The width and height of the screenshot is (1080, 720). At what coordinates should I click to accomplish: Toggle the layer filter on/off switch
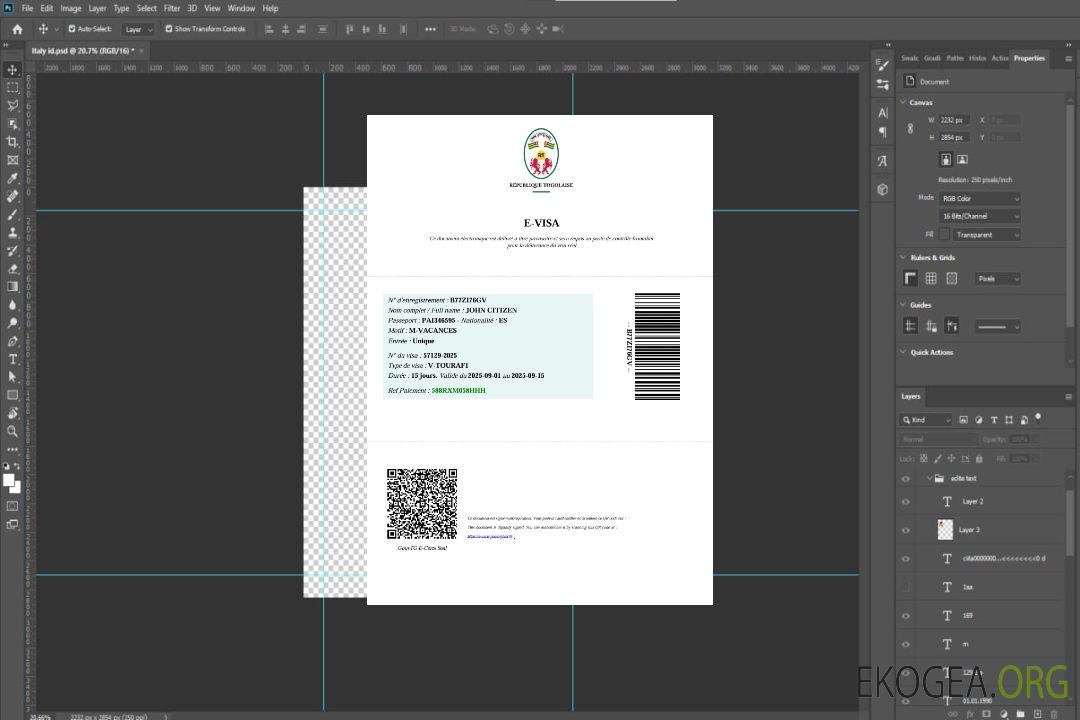1038,418
